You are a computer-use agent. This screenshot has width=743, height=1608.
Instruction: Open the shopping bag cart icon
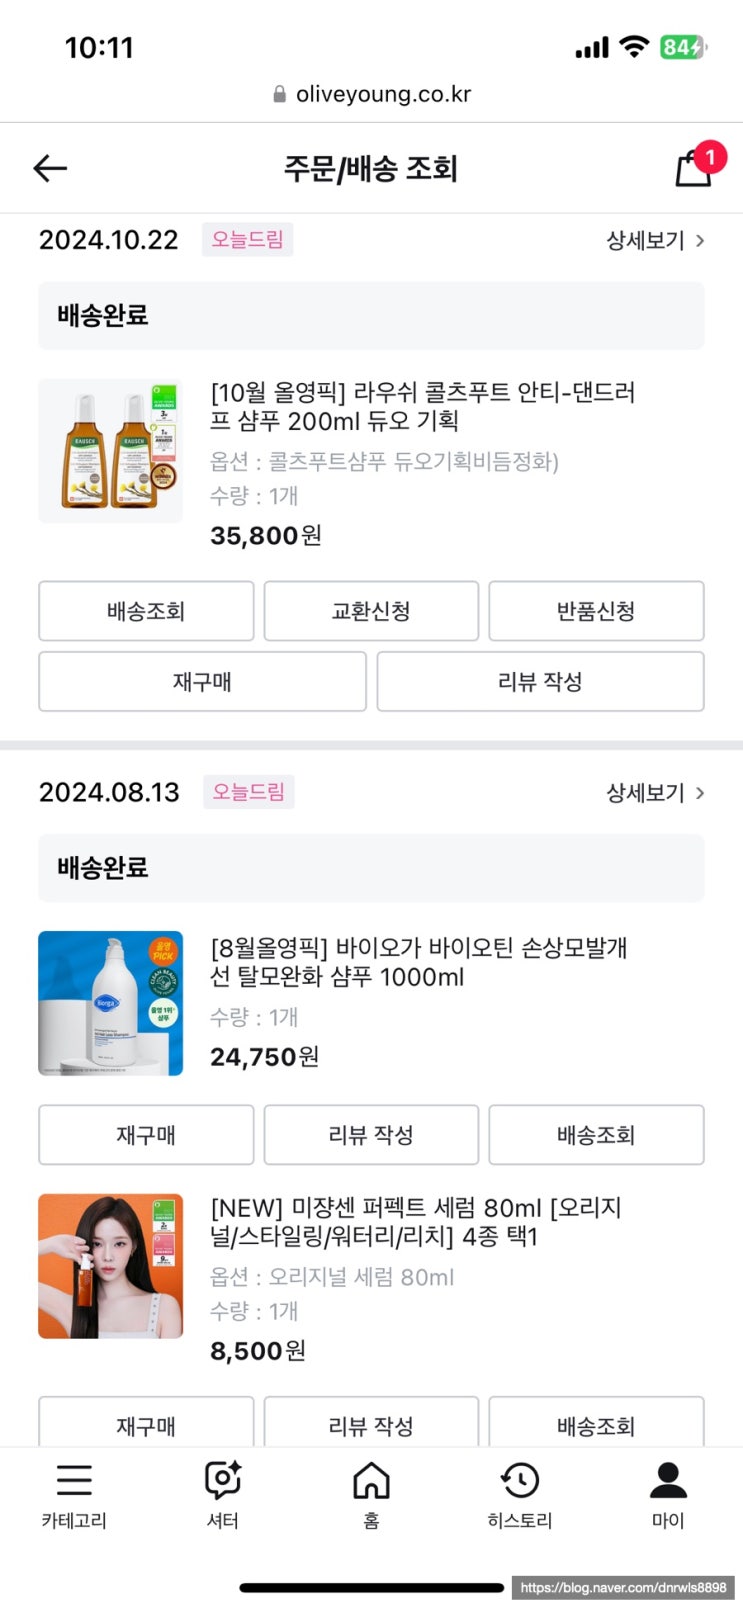pyautogui.click(x=694, y=168)
